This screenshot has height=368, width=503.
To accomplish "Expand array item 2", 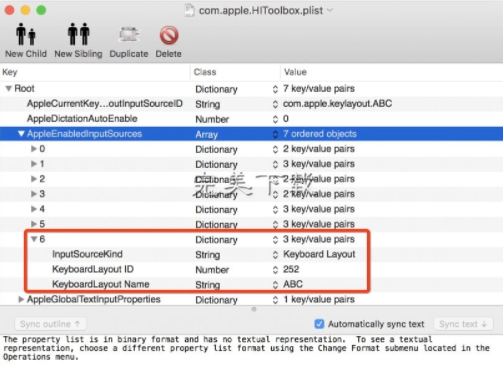I will [34, 179].
